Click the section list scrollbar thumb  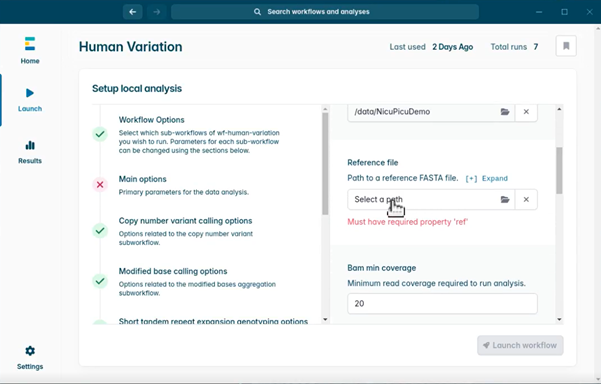tap(325, 164)
